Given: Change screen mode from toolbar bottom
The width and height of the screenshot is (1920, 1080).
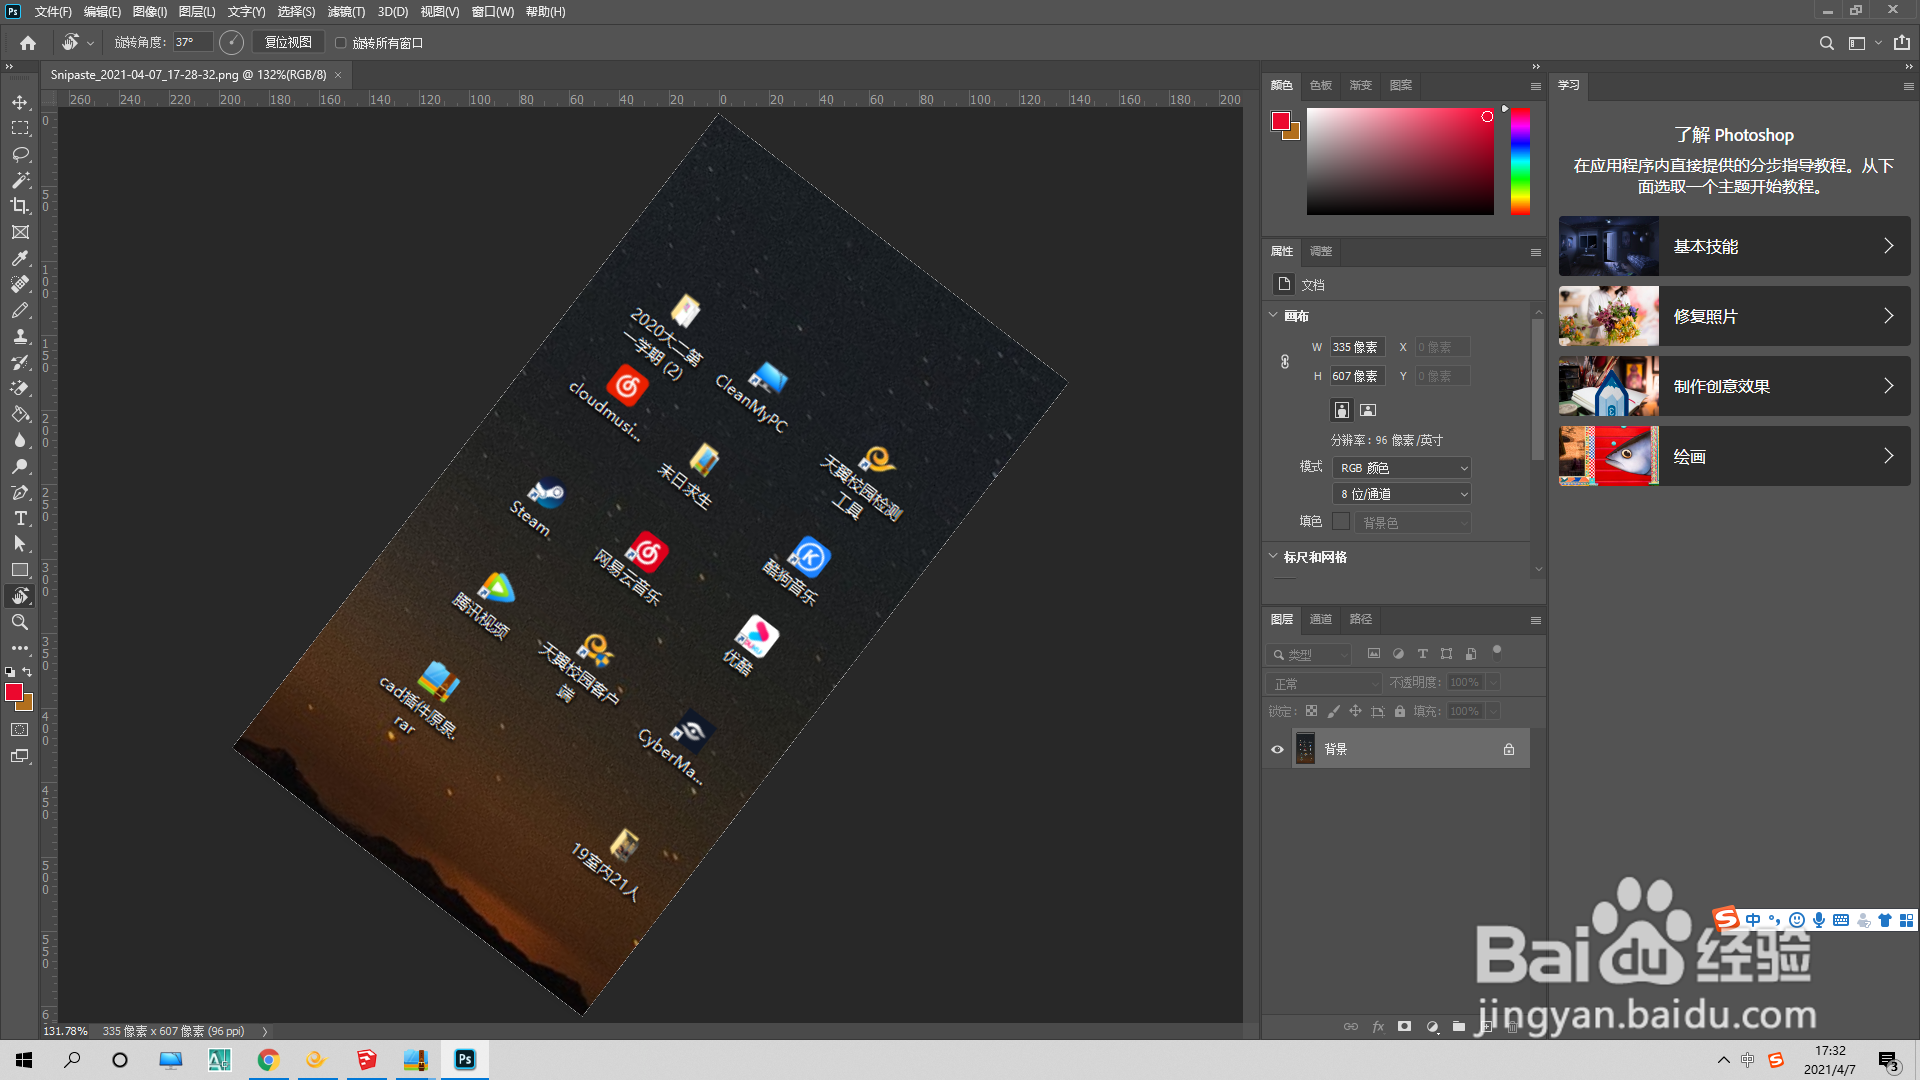Looking at the screenshot, I should coord(20,756).
